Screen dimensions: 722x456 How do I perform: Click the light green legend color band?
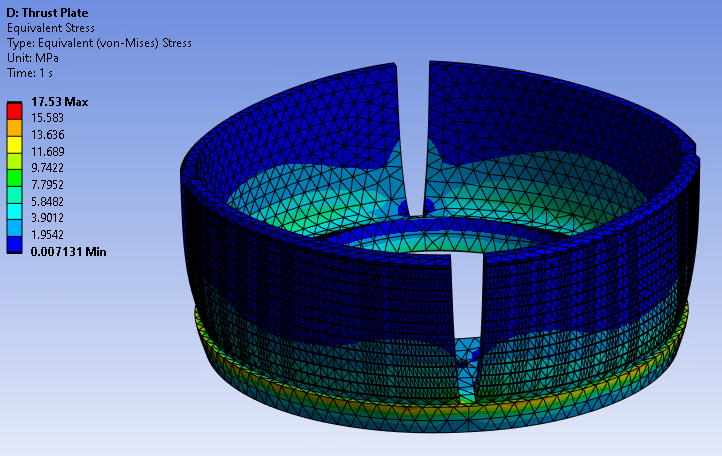click(14, 161)
